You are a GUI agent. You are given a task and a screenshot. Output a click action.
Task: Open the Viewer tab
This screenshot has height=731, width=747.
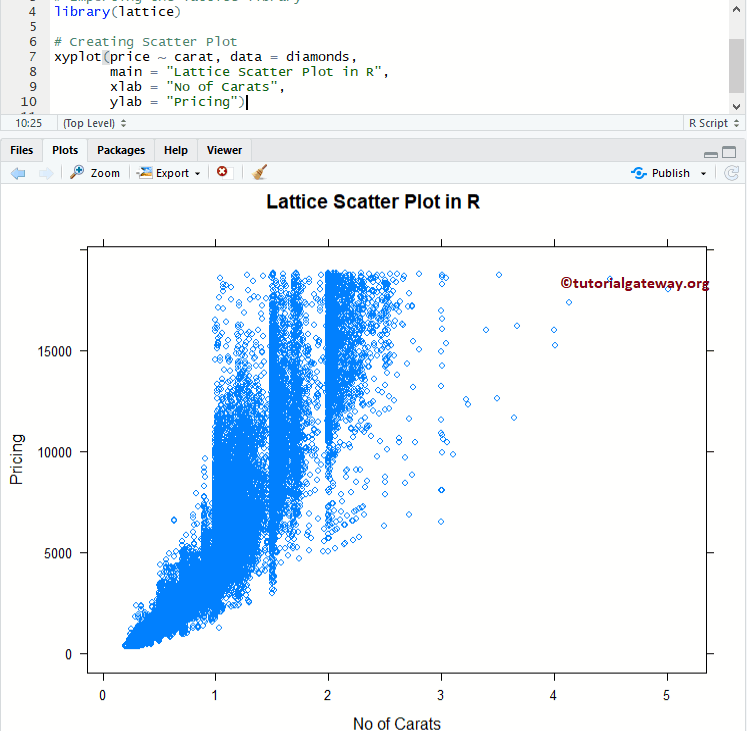click(224, 150)
